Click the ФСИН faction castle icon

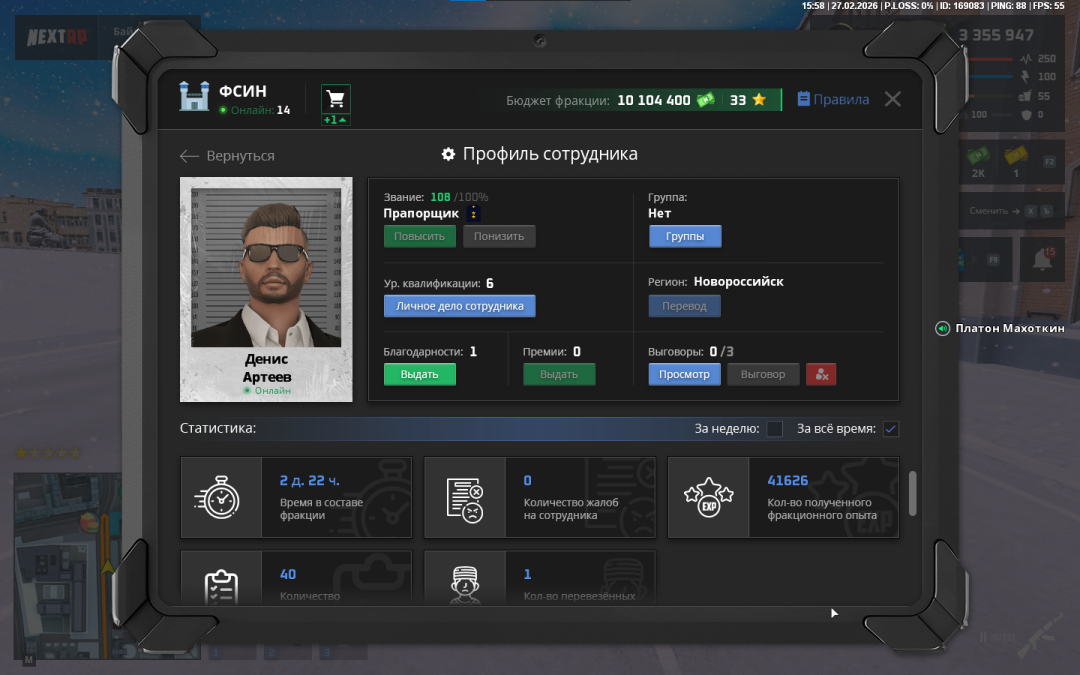click(194, 97)
